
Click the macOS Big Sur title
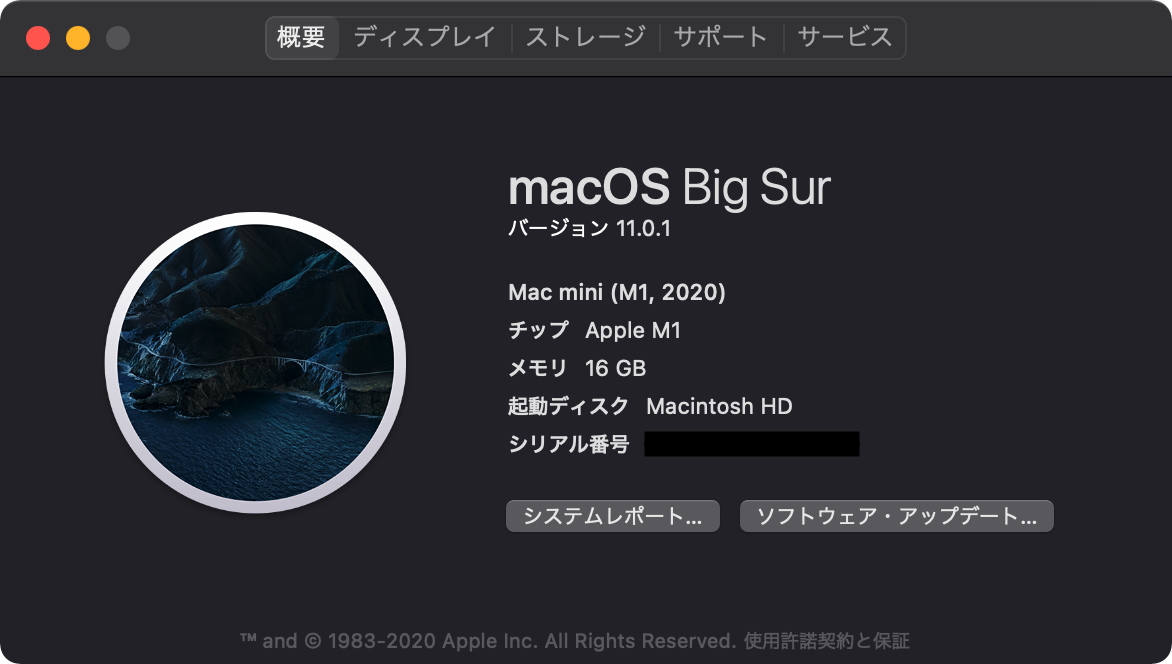(669, 187)
